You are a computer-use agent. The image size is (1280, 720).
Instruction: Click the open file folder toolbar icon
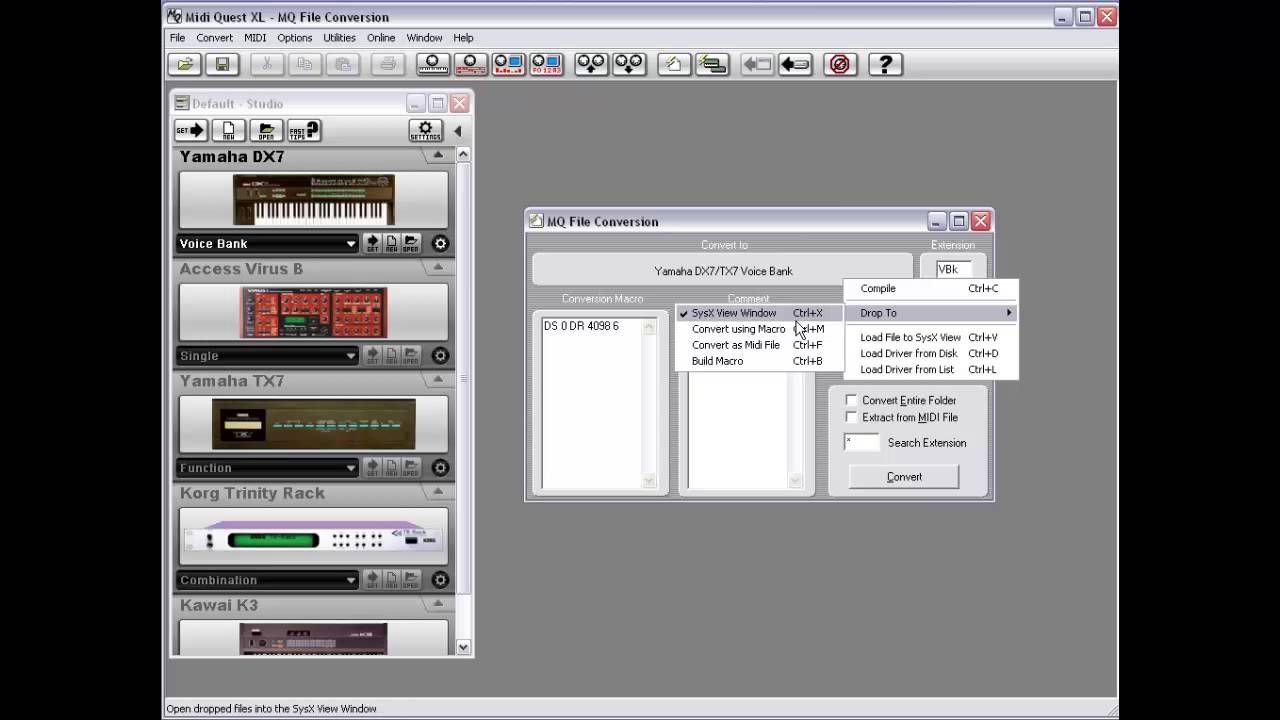(184, 64)
